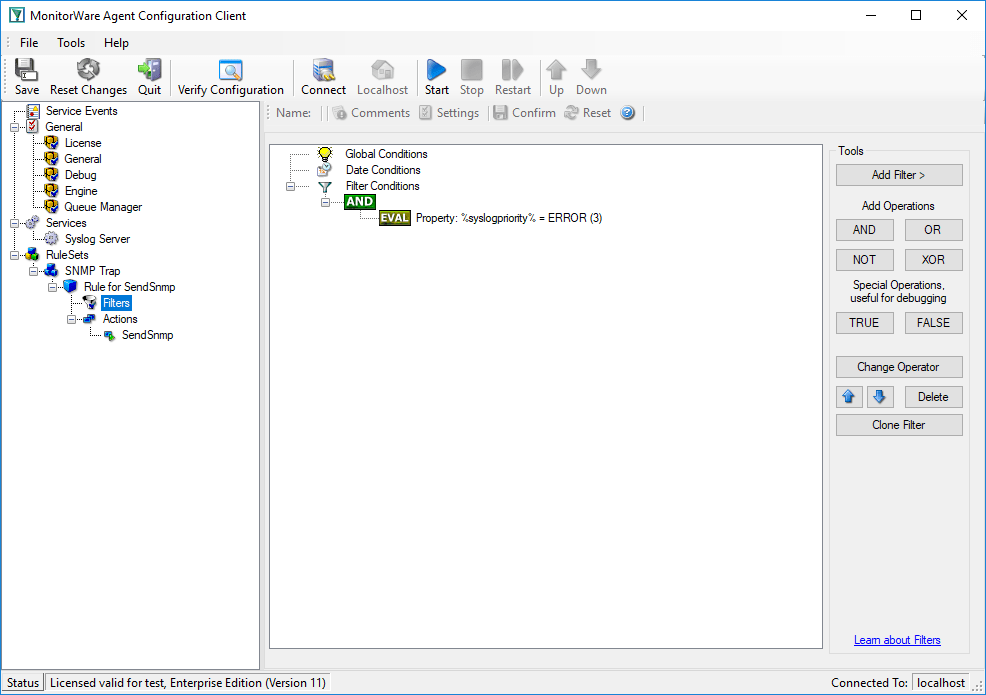The height and width of the screenshot is (695, 986).
Task: Click the AND operation button
Action: 864,229
